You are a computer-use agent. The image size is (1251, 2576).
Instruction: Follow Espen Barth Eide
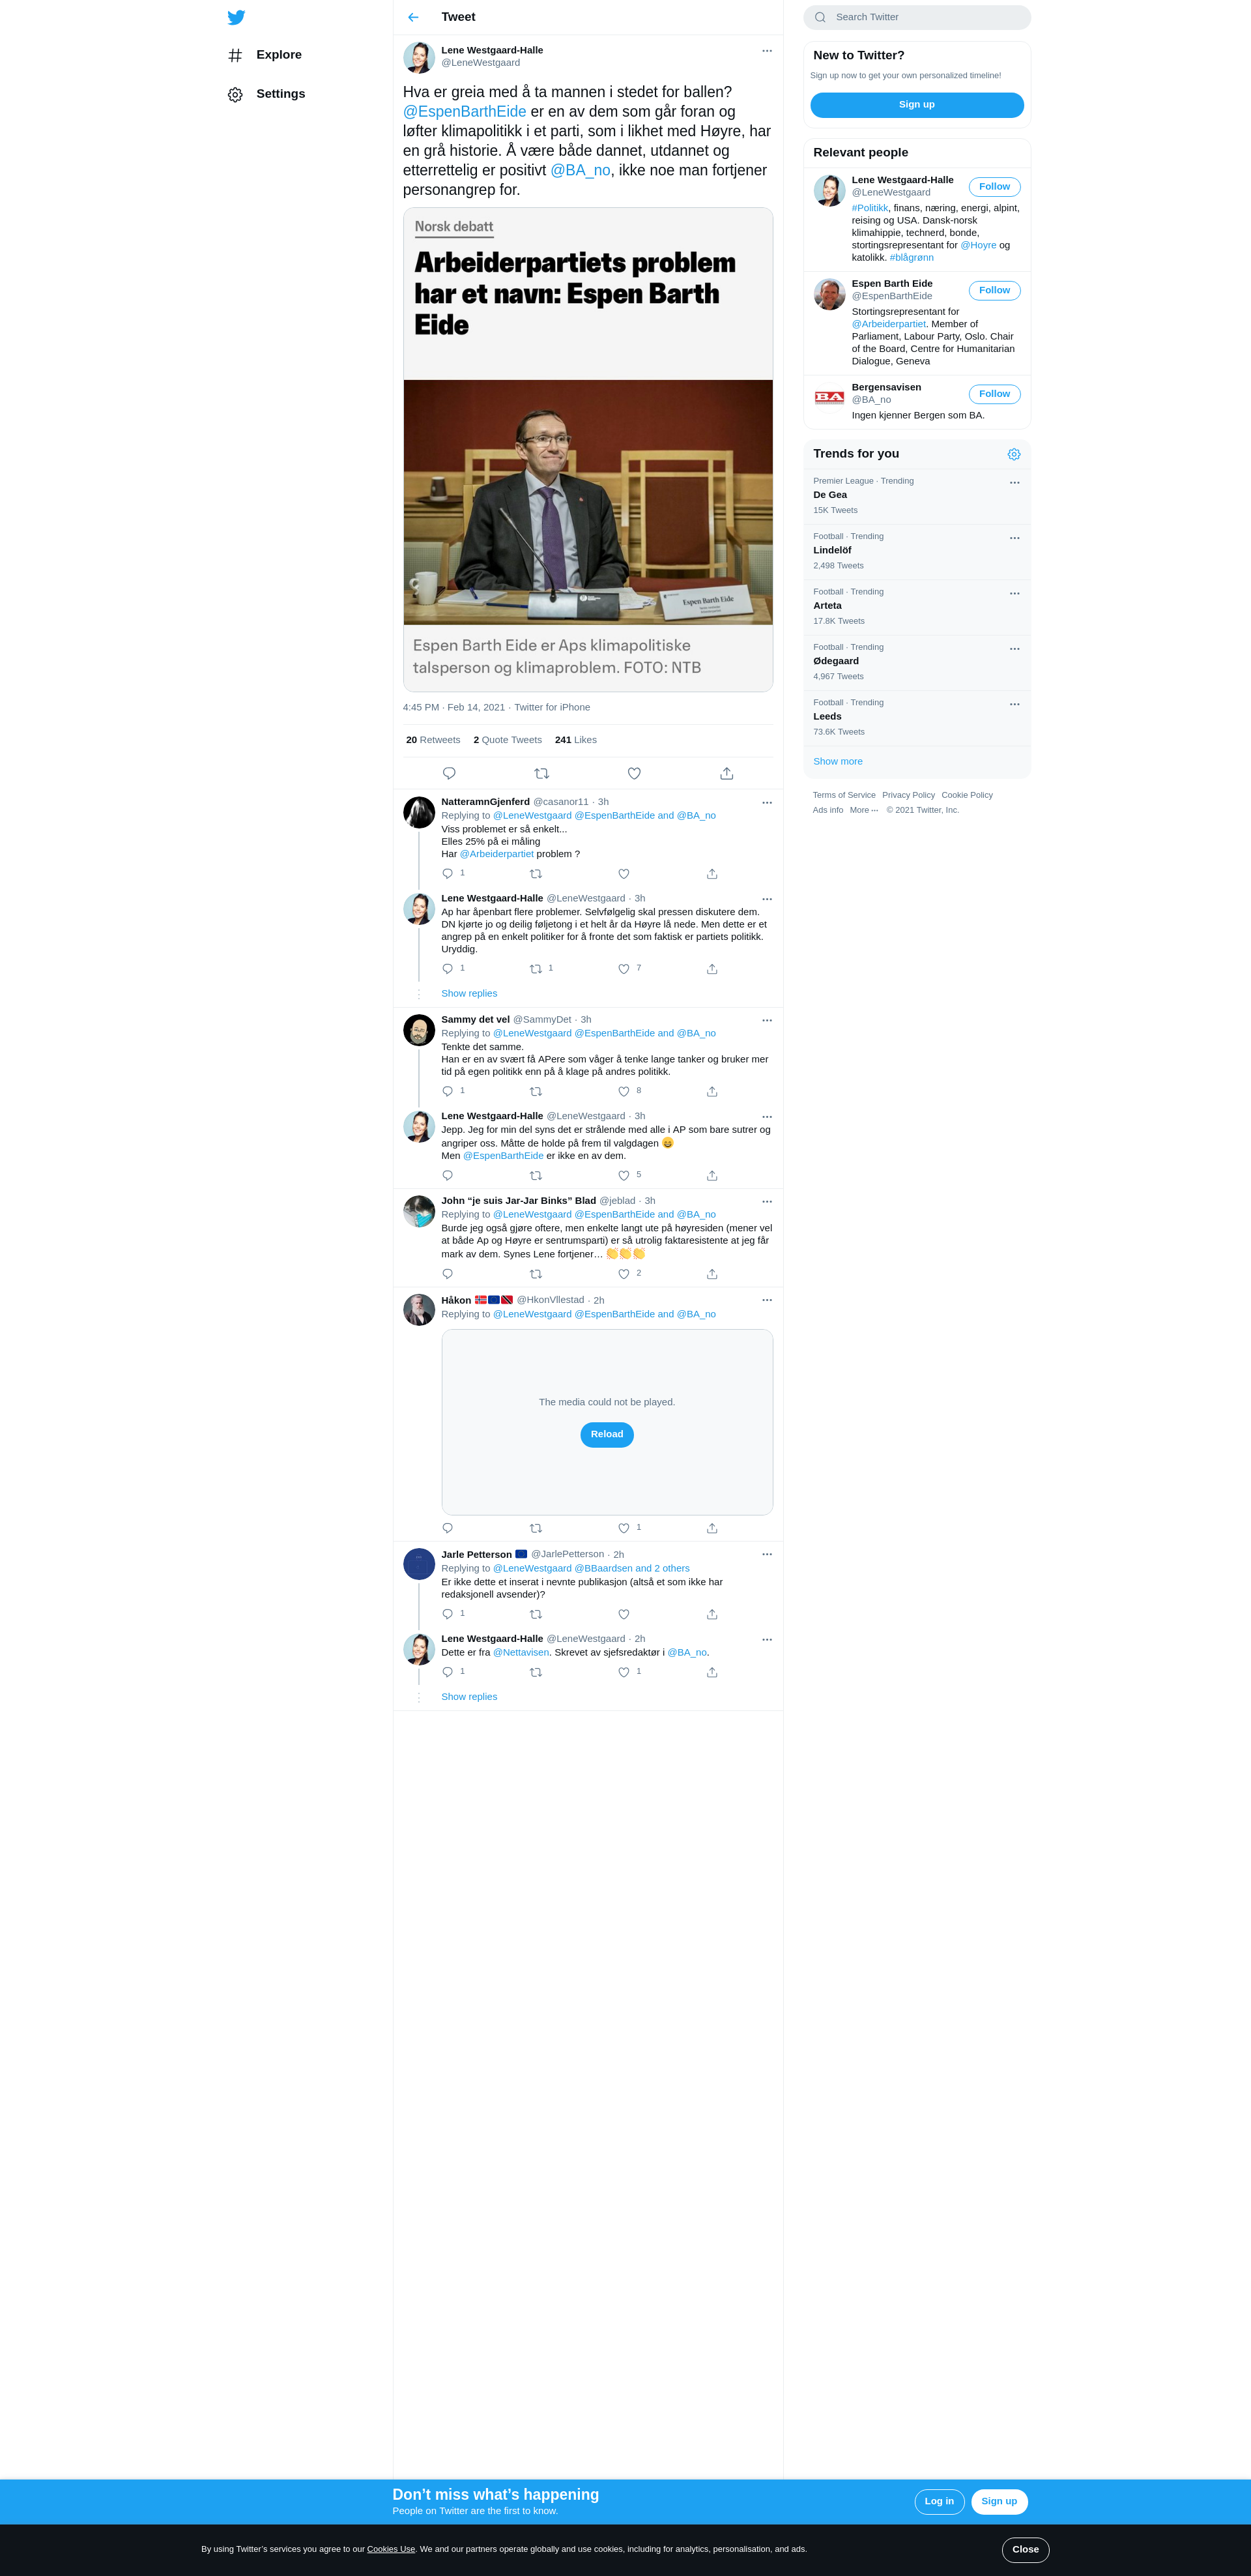pyautogui.click(x=994, y=291)
